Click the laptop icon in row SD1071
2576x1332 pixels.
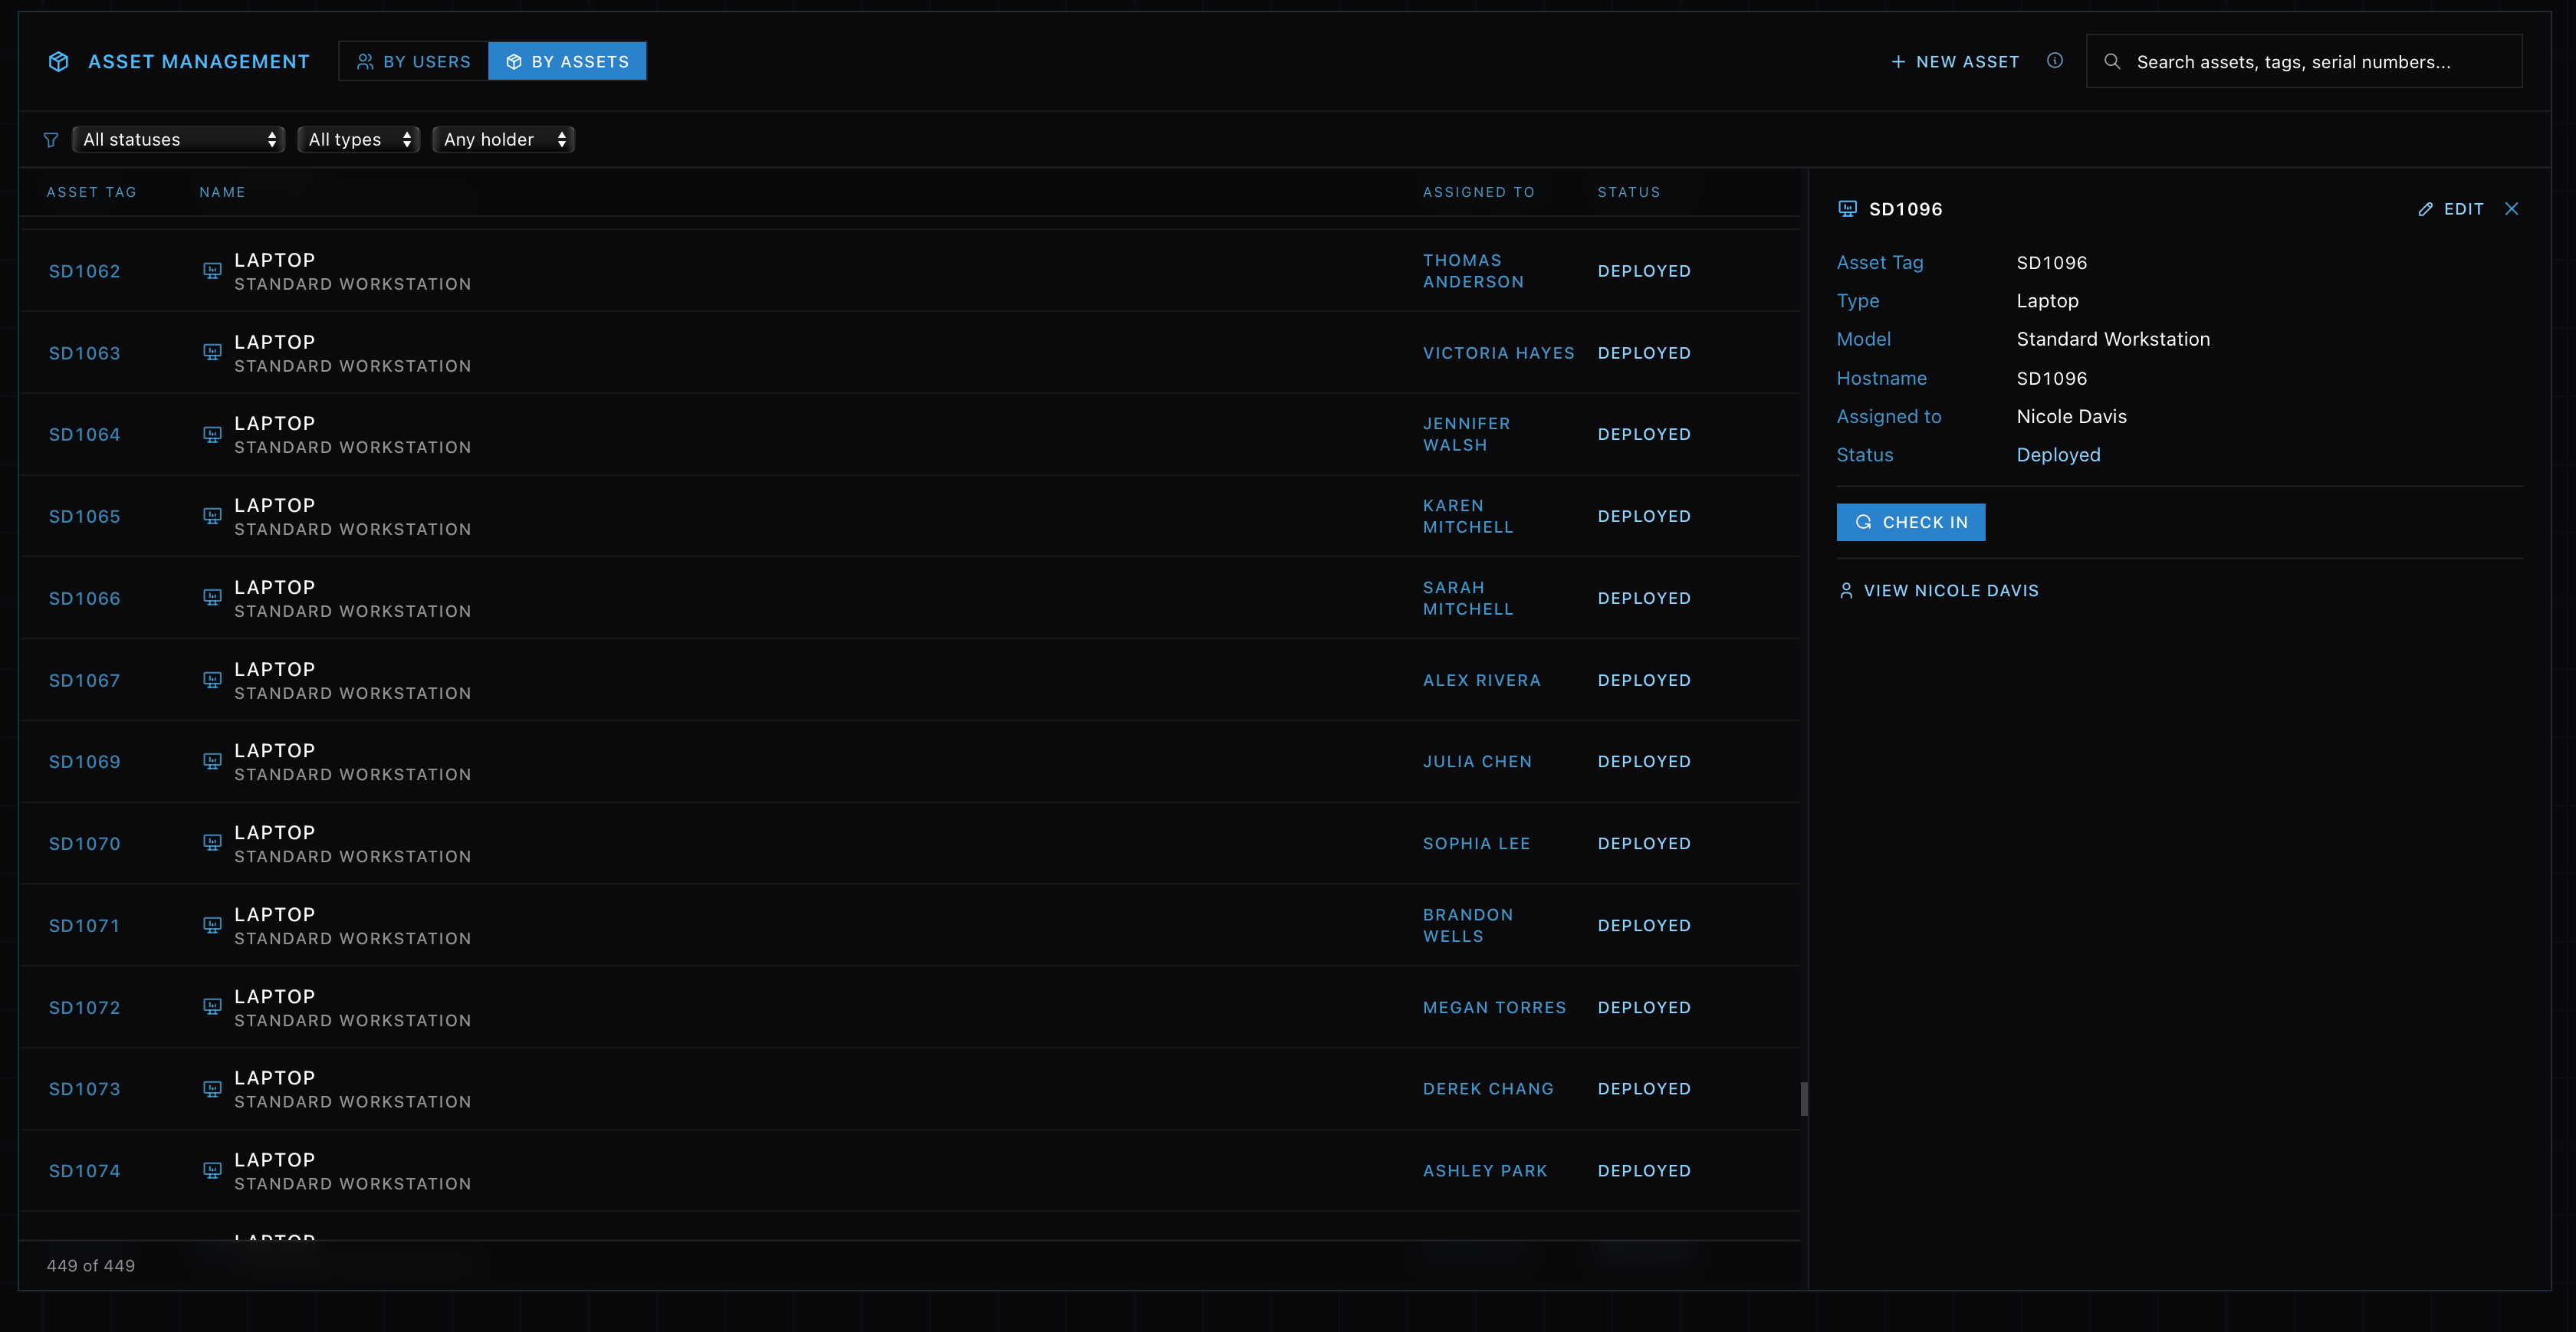(x=212, y=925)
